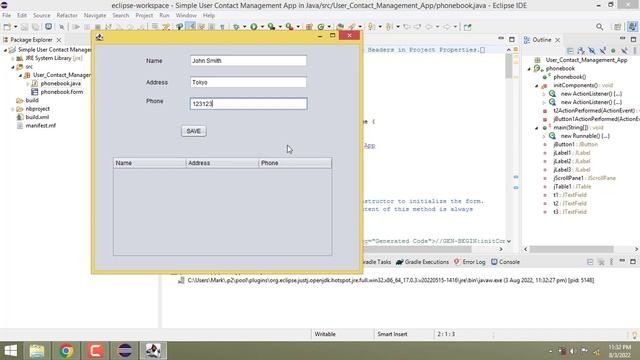Expand the nbproject folder node
Viewport: 640px width, 360px height.
point(12,109)
